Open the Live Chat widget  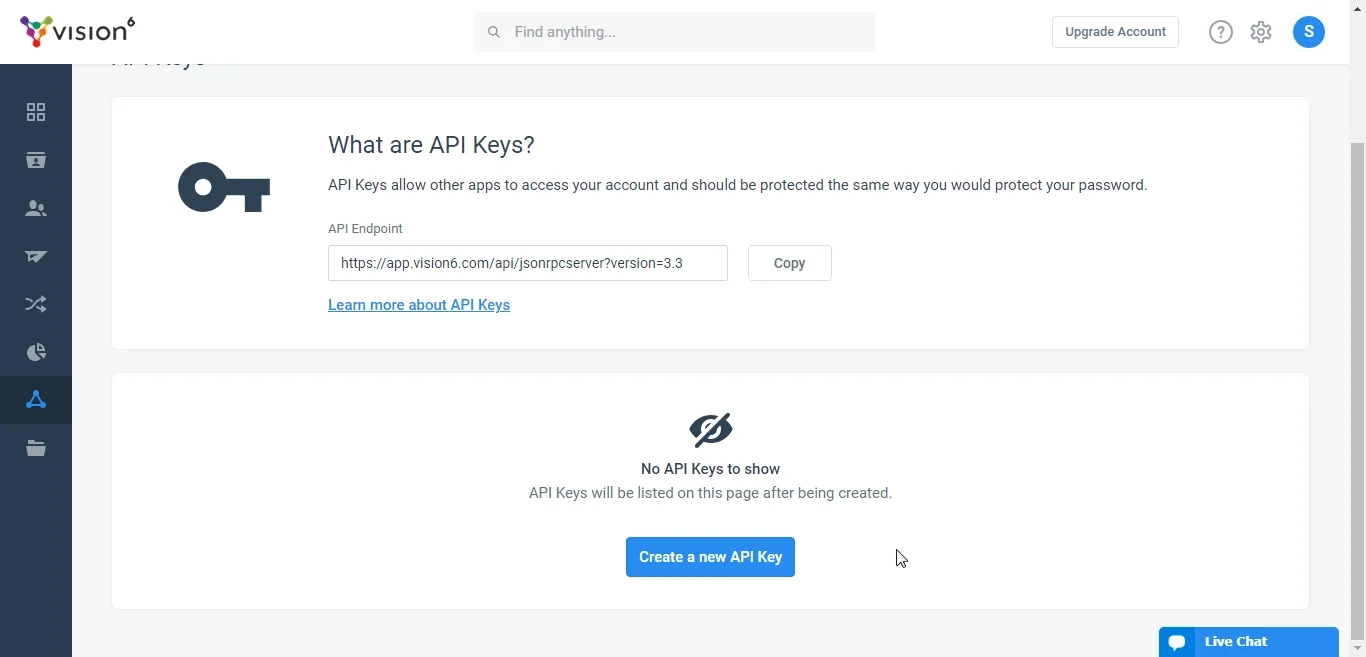(x=1249, y=642)
